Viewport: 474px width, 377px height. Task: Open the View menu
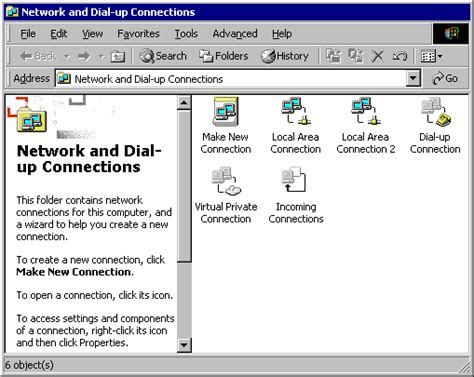point(93,34)
